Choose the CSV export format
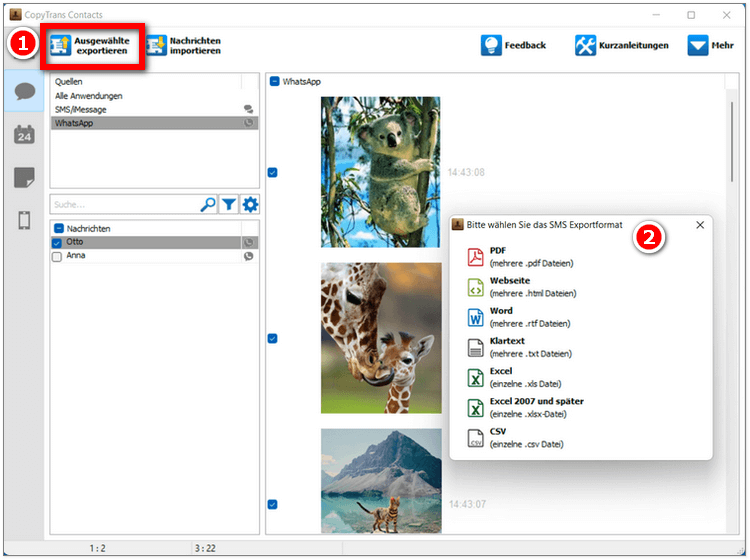 [x=515, y=438]
